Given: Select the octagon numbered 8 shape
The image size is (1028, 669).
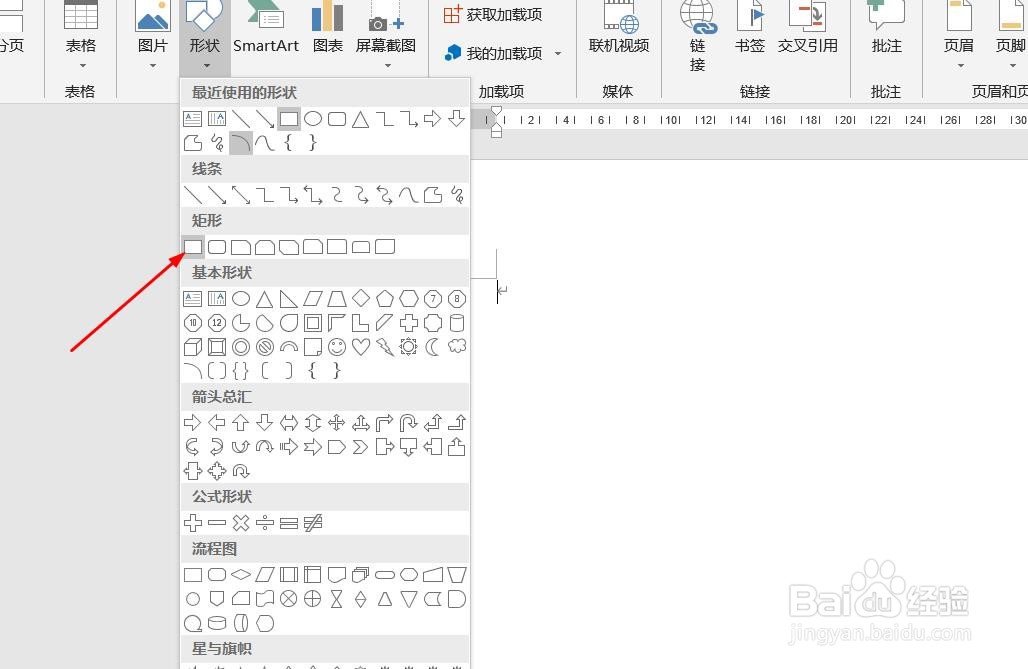Looking at the screenshot, I should click(457, 299).
